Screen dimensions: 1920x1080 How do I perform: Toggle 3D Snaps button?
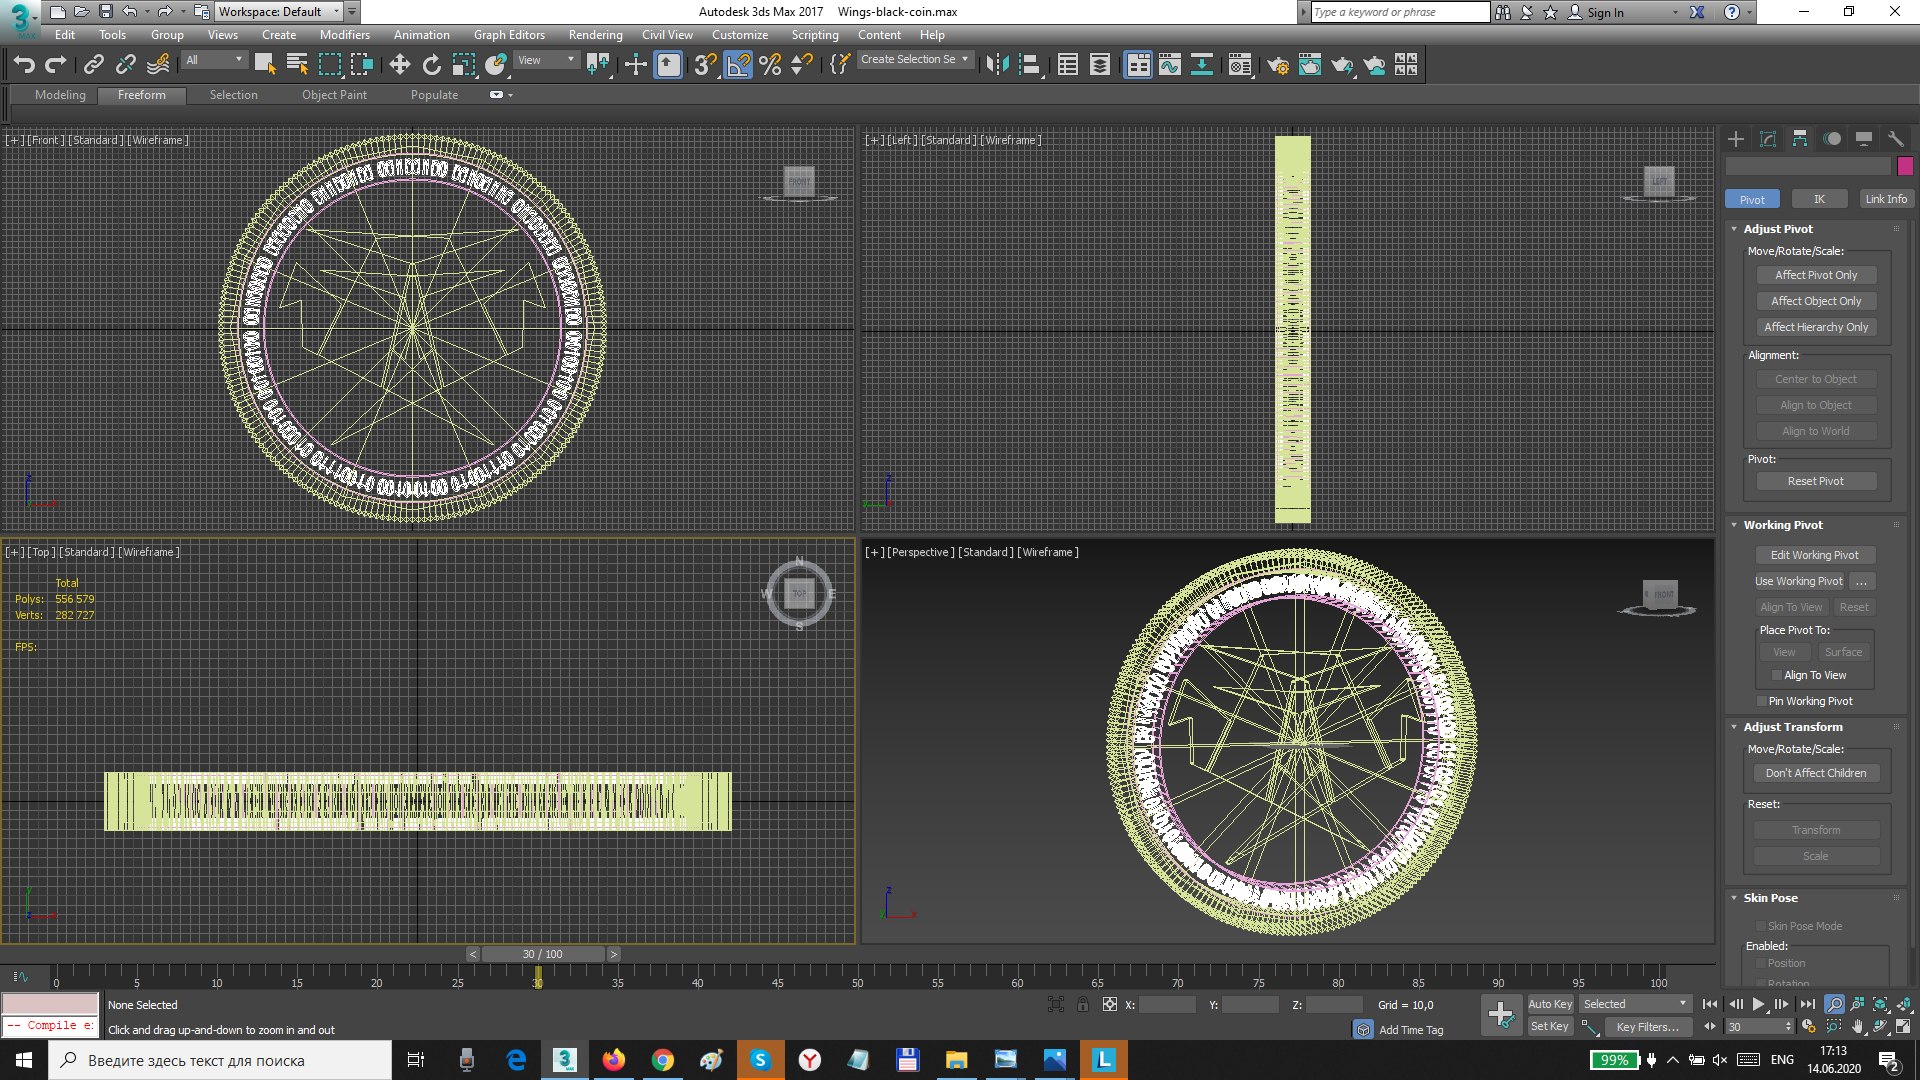click(705, 65)
